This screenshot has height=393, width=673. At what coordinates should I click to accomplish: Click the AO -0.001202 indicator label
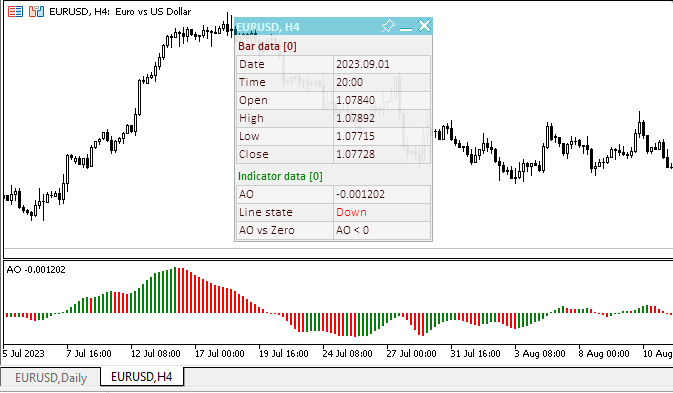click(36, 269)
